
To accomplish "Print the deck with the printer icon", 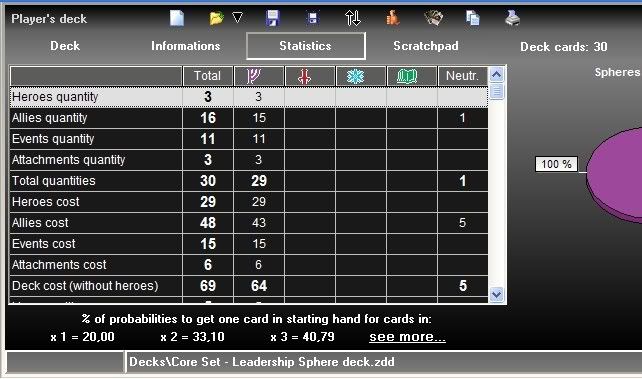I will (x=512, y=18).
